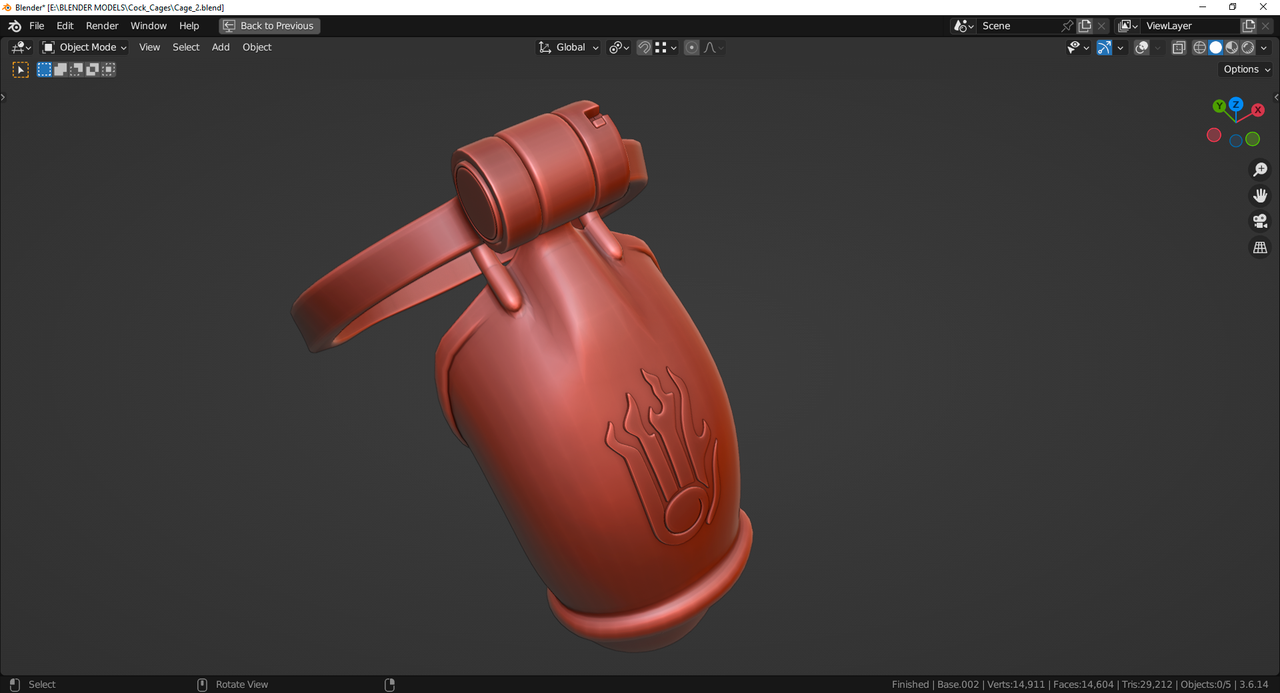Add a new view layer icon
The height and width of the screenshot is (693, 1280).
point(1249,26)
